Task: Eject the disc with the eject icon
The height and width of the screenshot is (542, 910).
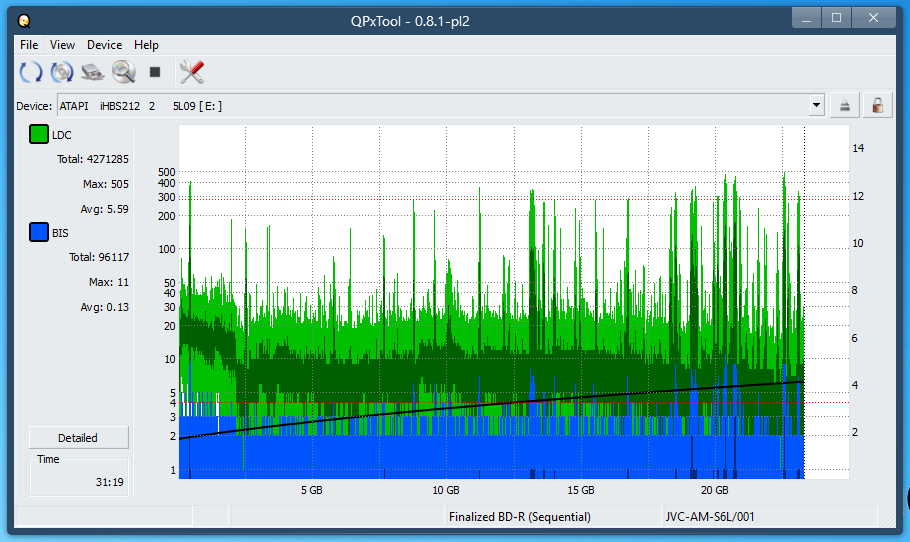Action: (x=845, y=106)
